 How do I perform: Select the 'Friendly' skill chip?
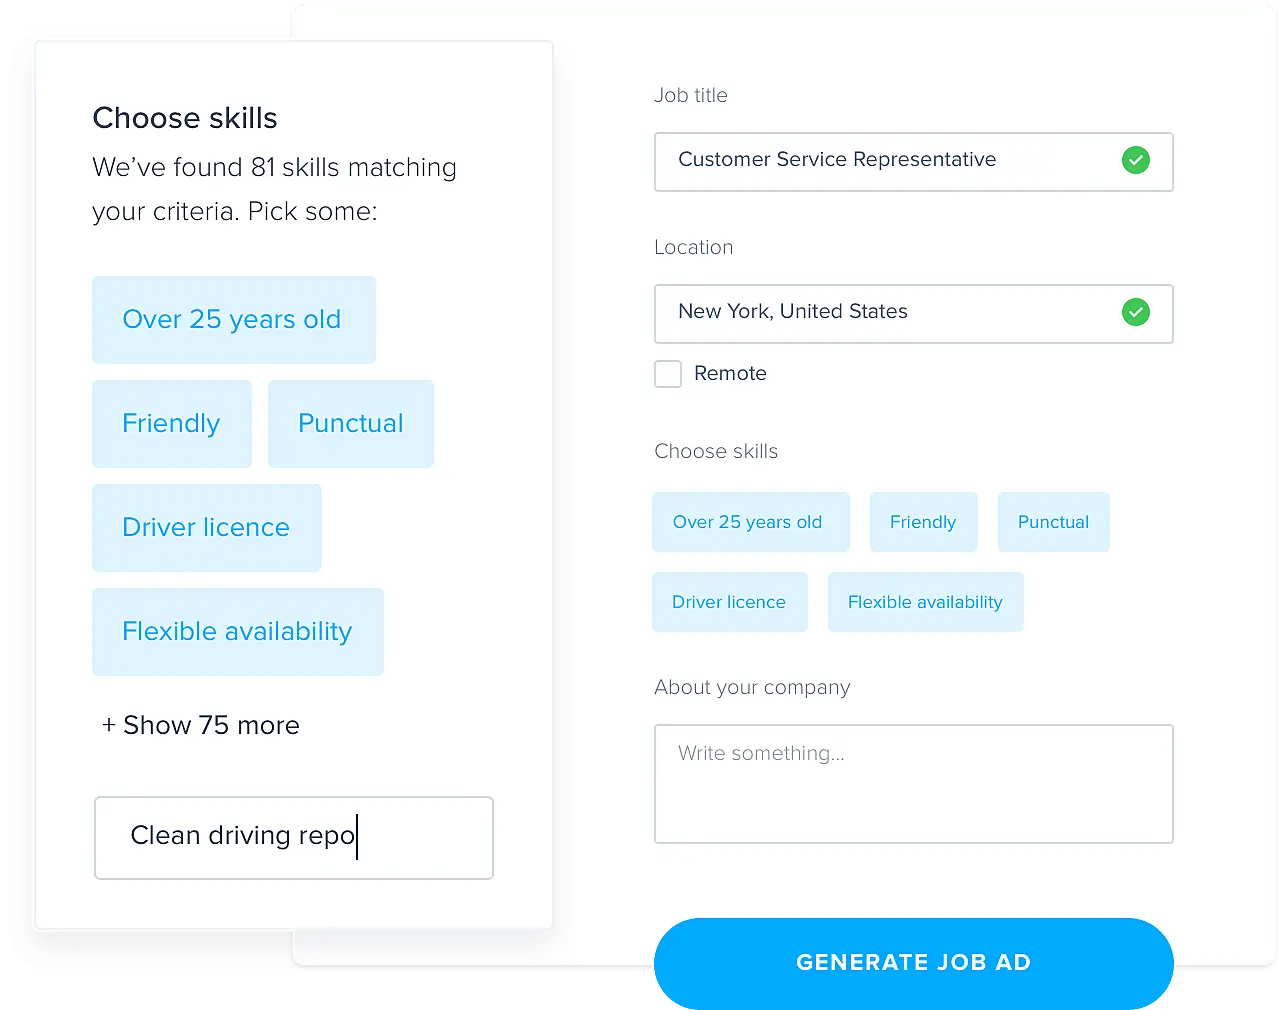tap(171, 423)
